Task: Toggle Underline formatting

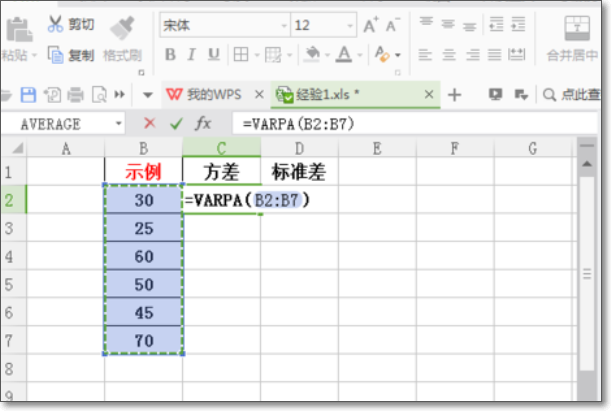Action: click(214, 55)
